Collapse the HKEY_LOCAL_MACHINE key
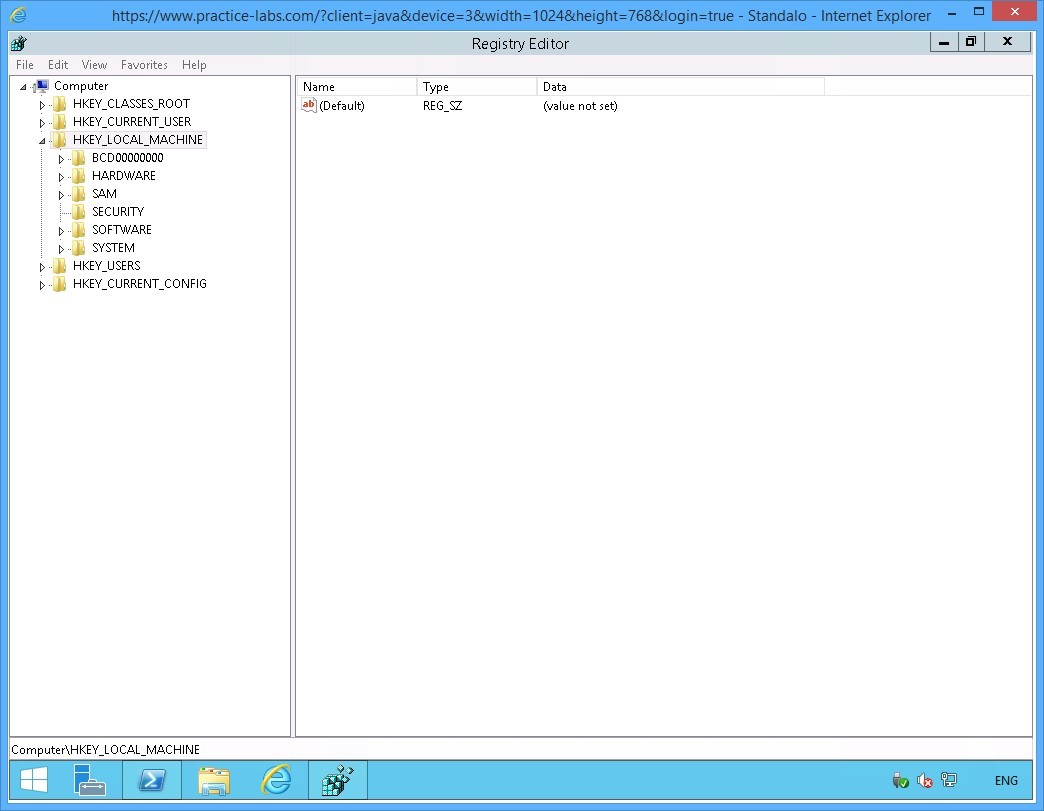 click(x=42, y=139)
